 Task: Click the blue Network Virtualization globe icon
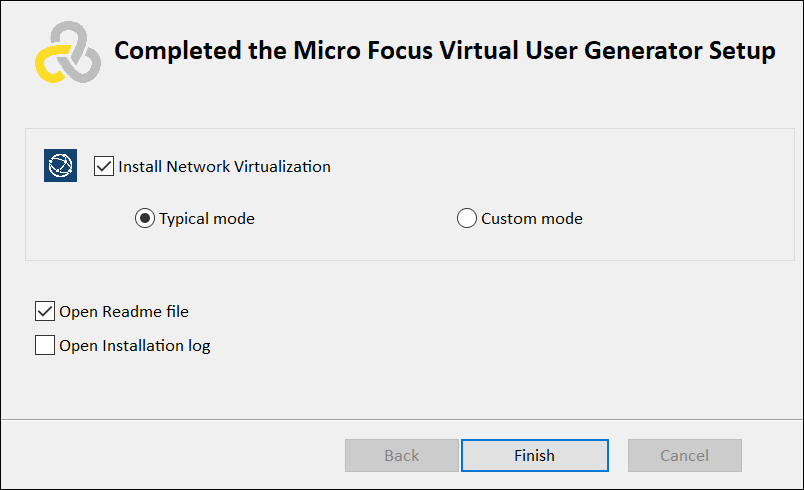tap(61, 166)
